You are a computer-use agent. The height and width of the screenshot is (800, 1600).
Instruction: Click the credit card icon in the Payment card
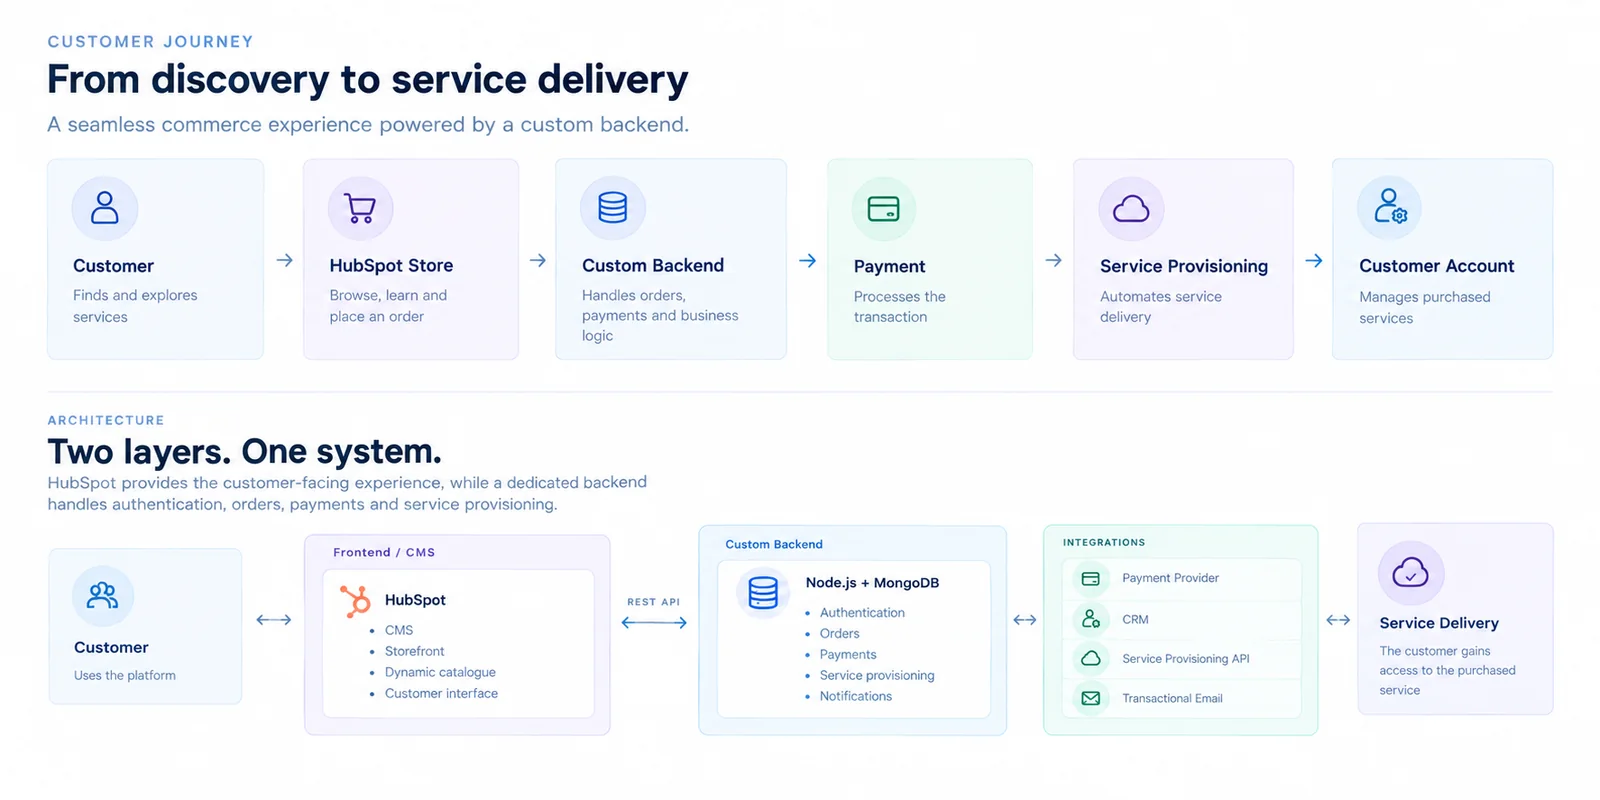click(x=884, y=209)
